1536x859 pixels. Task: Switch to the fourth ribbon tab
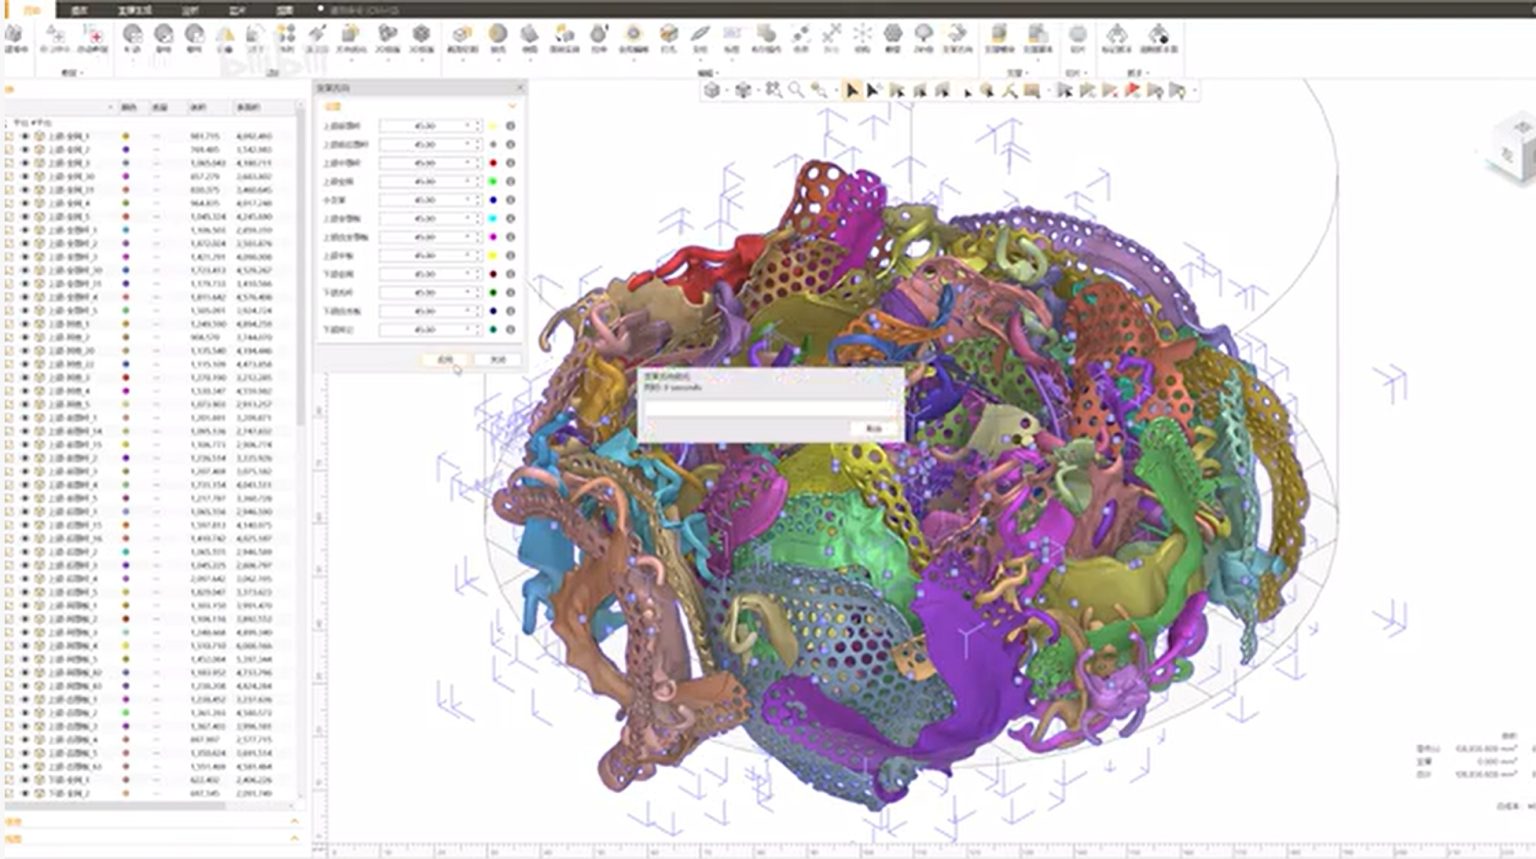(x=190, y=10)
